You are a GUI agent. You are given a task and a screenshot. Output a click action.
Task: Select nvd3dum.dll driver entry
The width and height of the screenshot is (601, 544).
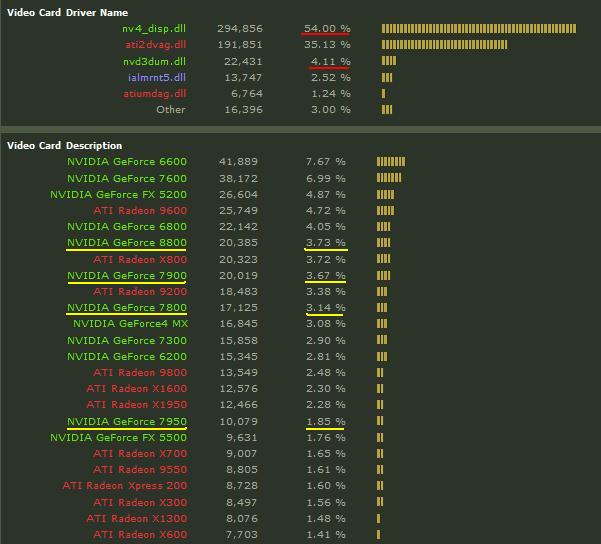pyautogui.click(x=154, y=62)
